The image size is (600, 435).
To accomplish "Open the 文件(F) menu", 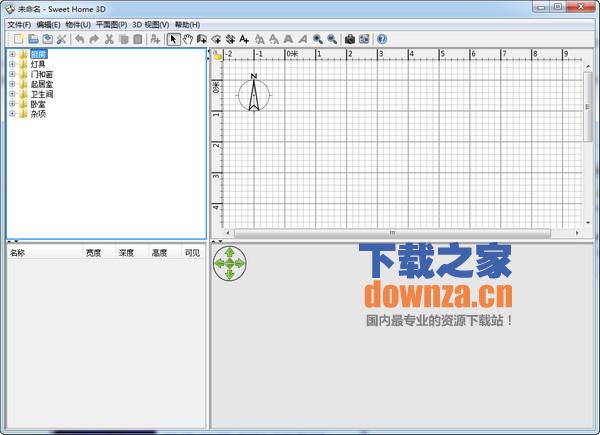I will [19, 25].
